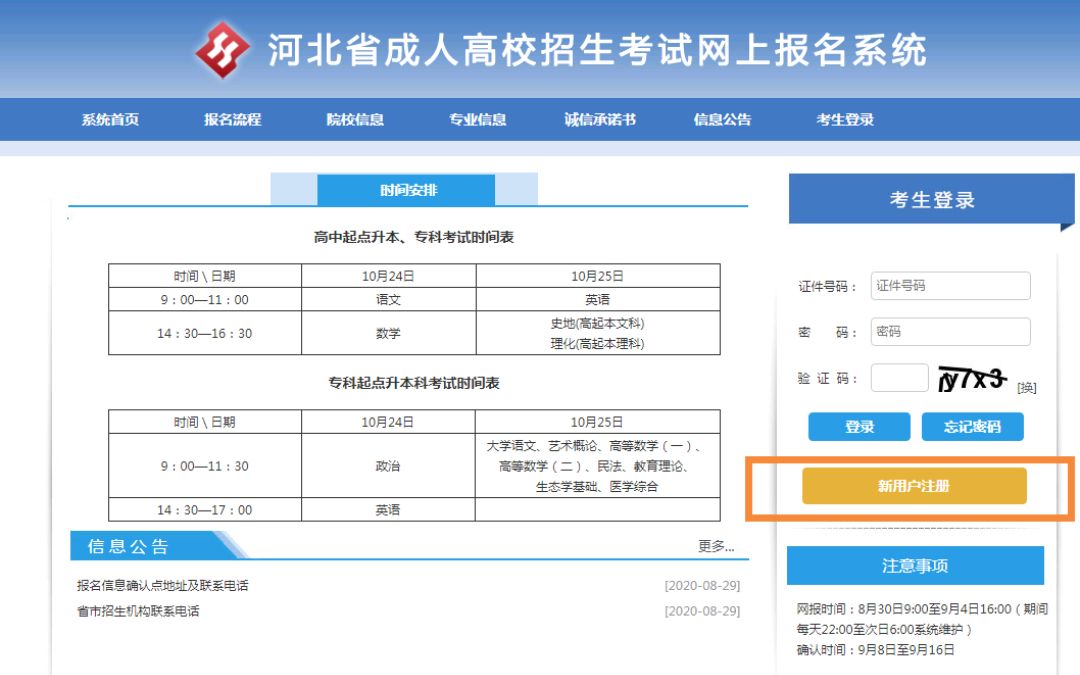The width and height of the screenshot is (1080, 675).
Task: Click 系统首页 in the navigation bar
Action: click(x=110, y=119)
